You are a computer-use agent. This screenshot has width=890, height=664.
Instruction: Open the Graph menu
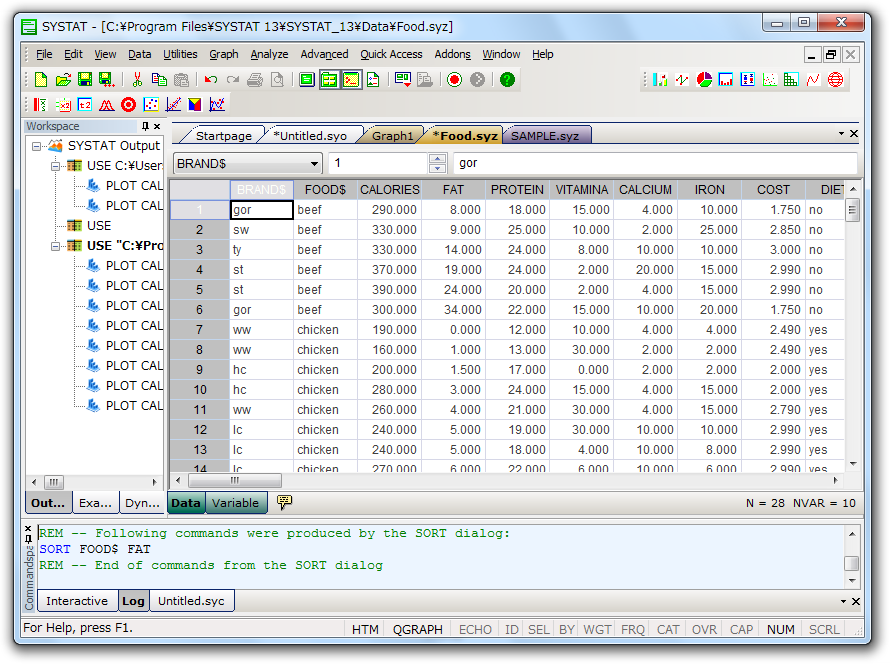tap(224, 54)
